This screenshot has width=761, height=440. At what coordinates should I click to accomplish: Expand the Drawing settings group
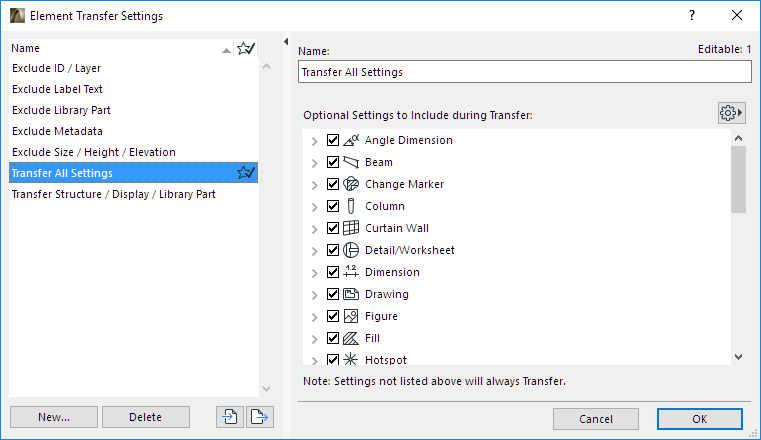pyautogui.click(x=314, y=295)
